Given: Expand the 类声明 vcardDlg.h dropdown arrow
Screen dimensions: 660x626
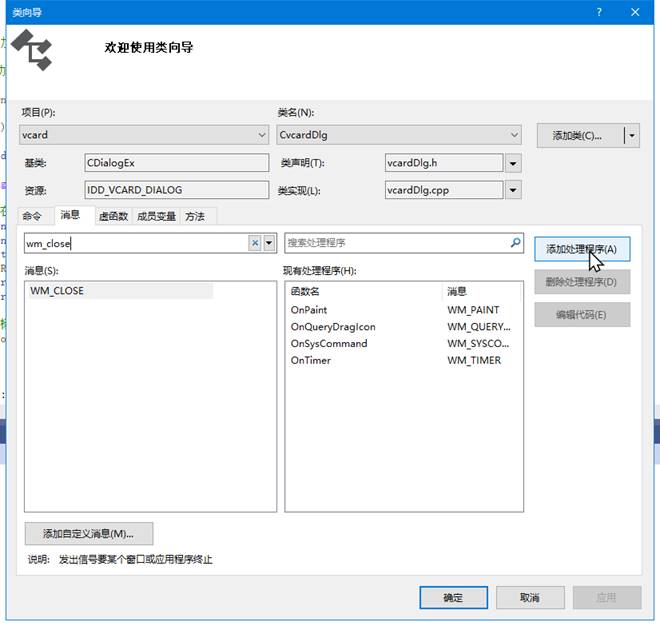Looking at the screenshot, I should coord(513,163).
